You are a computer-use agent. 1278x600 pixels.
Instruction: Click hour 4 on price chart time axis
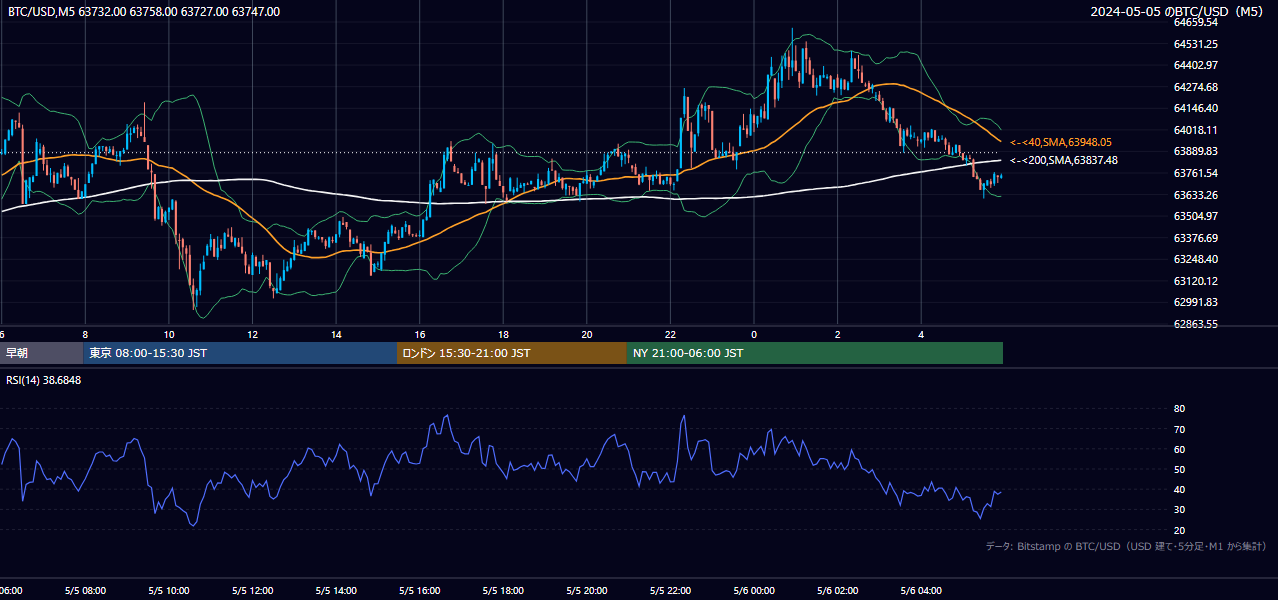click(x=921, y=334)
